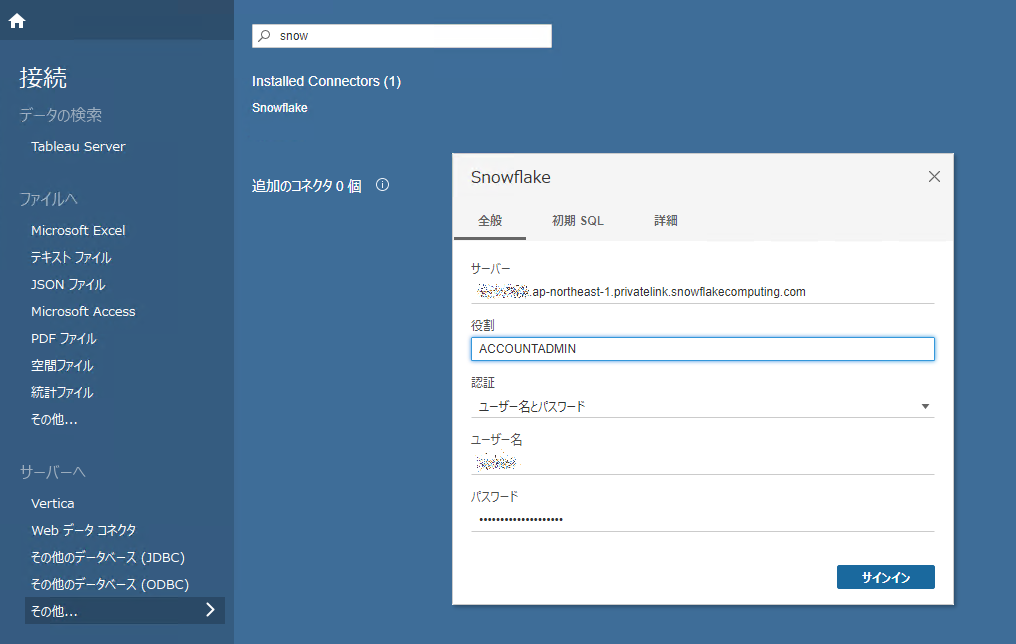Viewport: 1016px width, 644px height.
Task: Select the Snowflake installed connector
Action: pos(279,108)
